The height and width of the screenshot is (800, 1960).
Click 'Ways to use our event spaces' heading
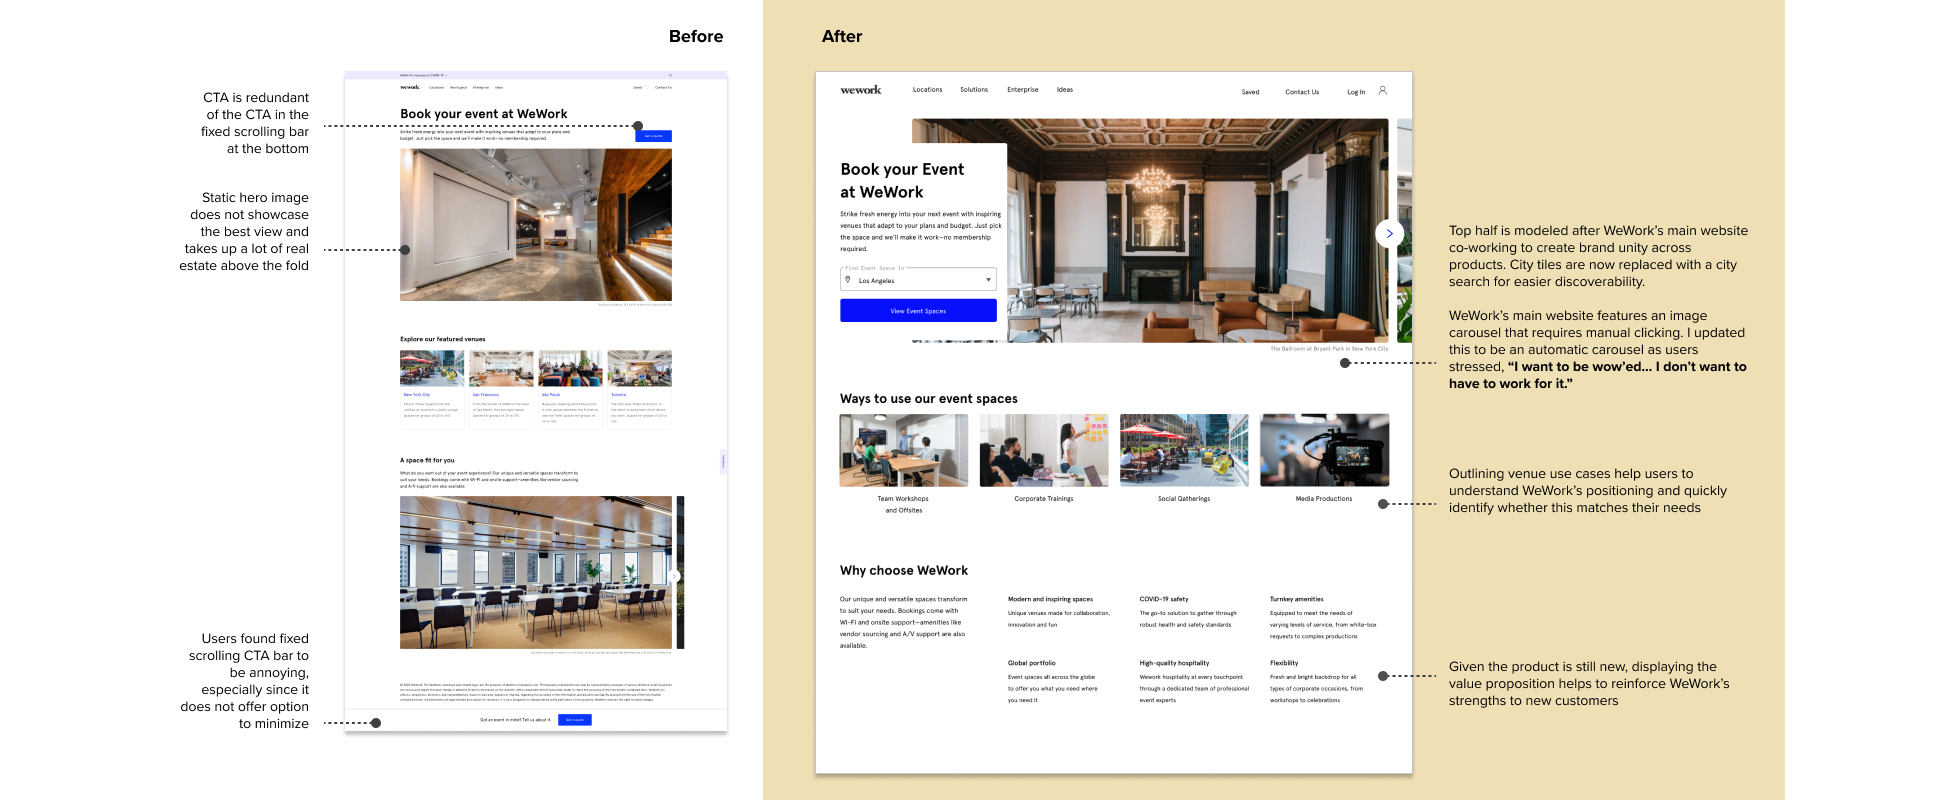(x=929, y=398)
